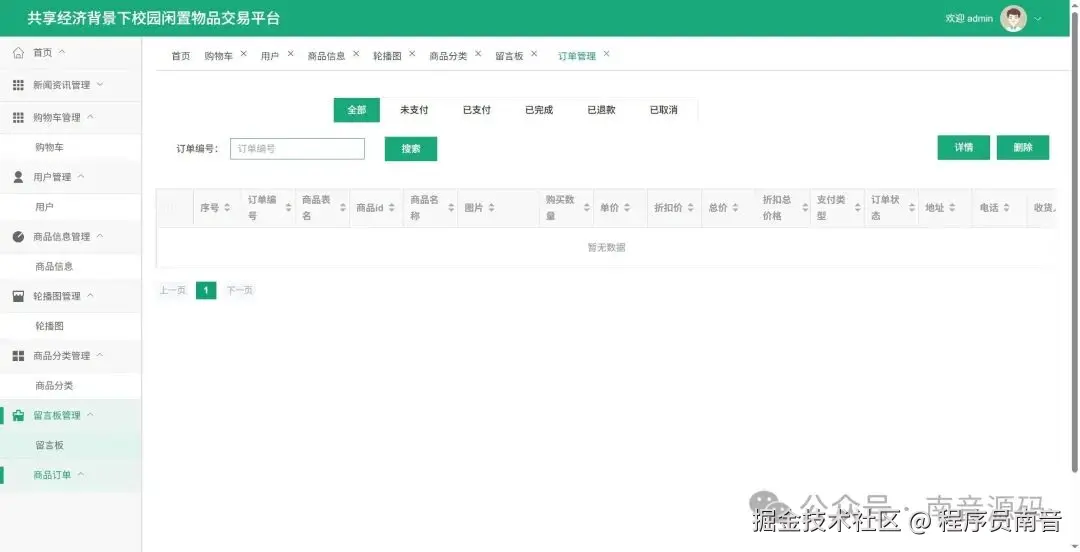
Task: Focus the 订单编号 search input
Action: 298,149
